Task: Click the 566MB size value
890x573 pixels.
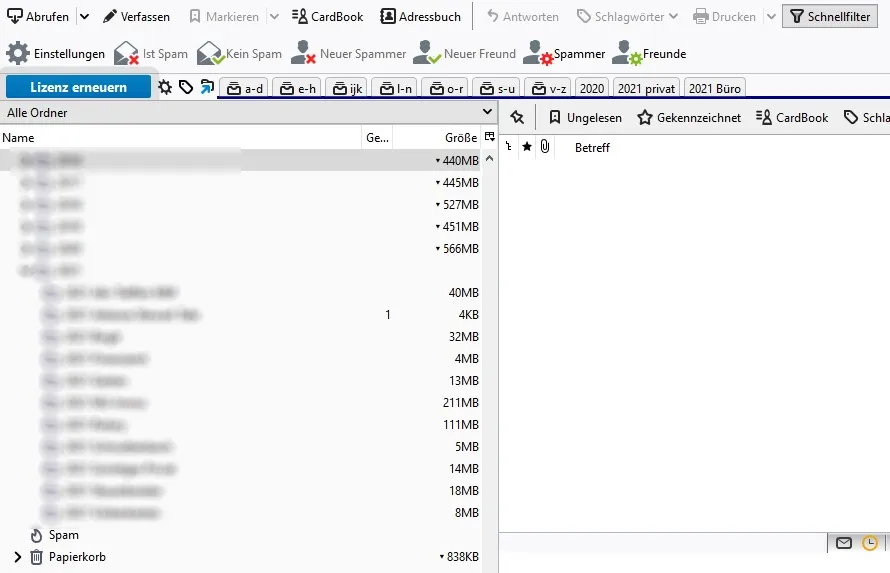Action: click(460, 248)
